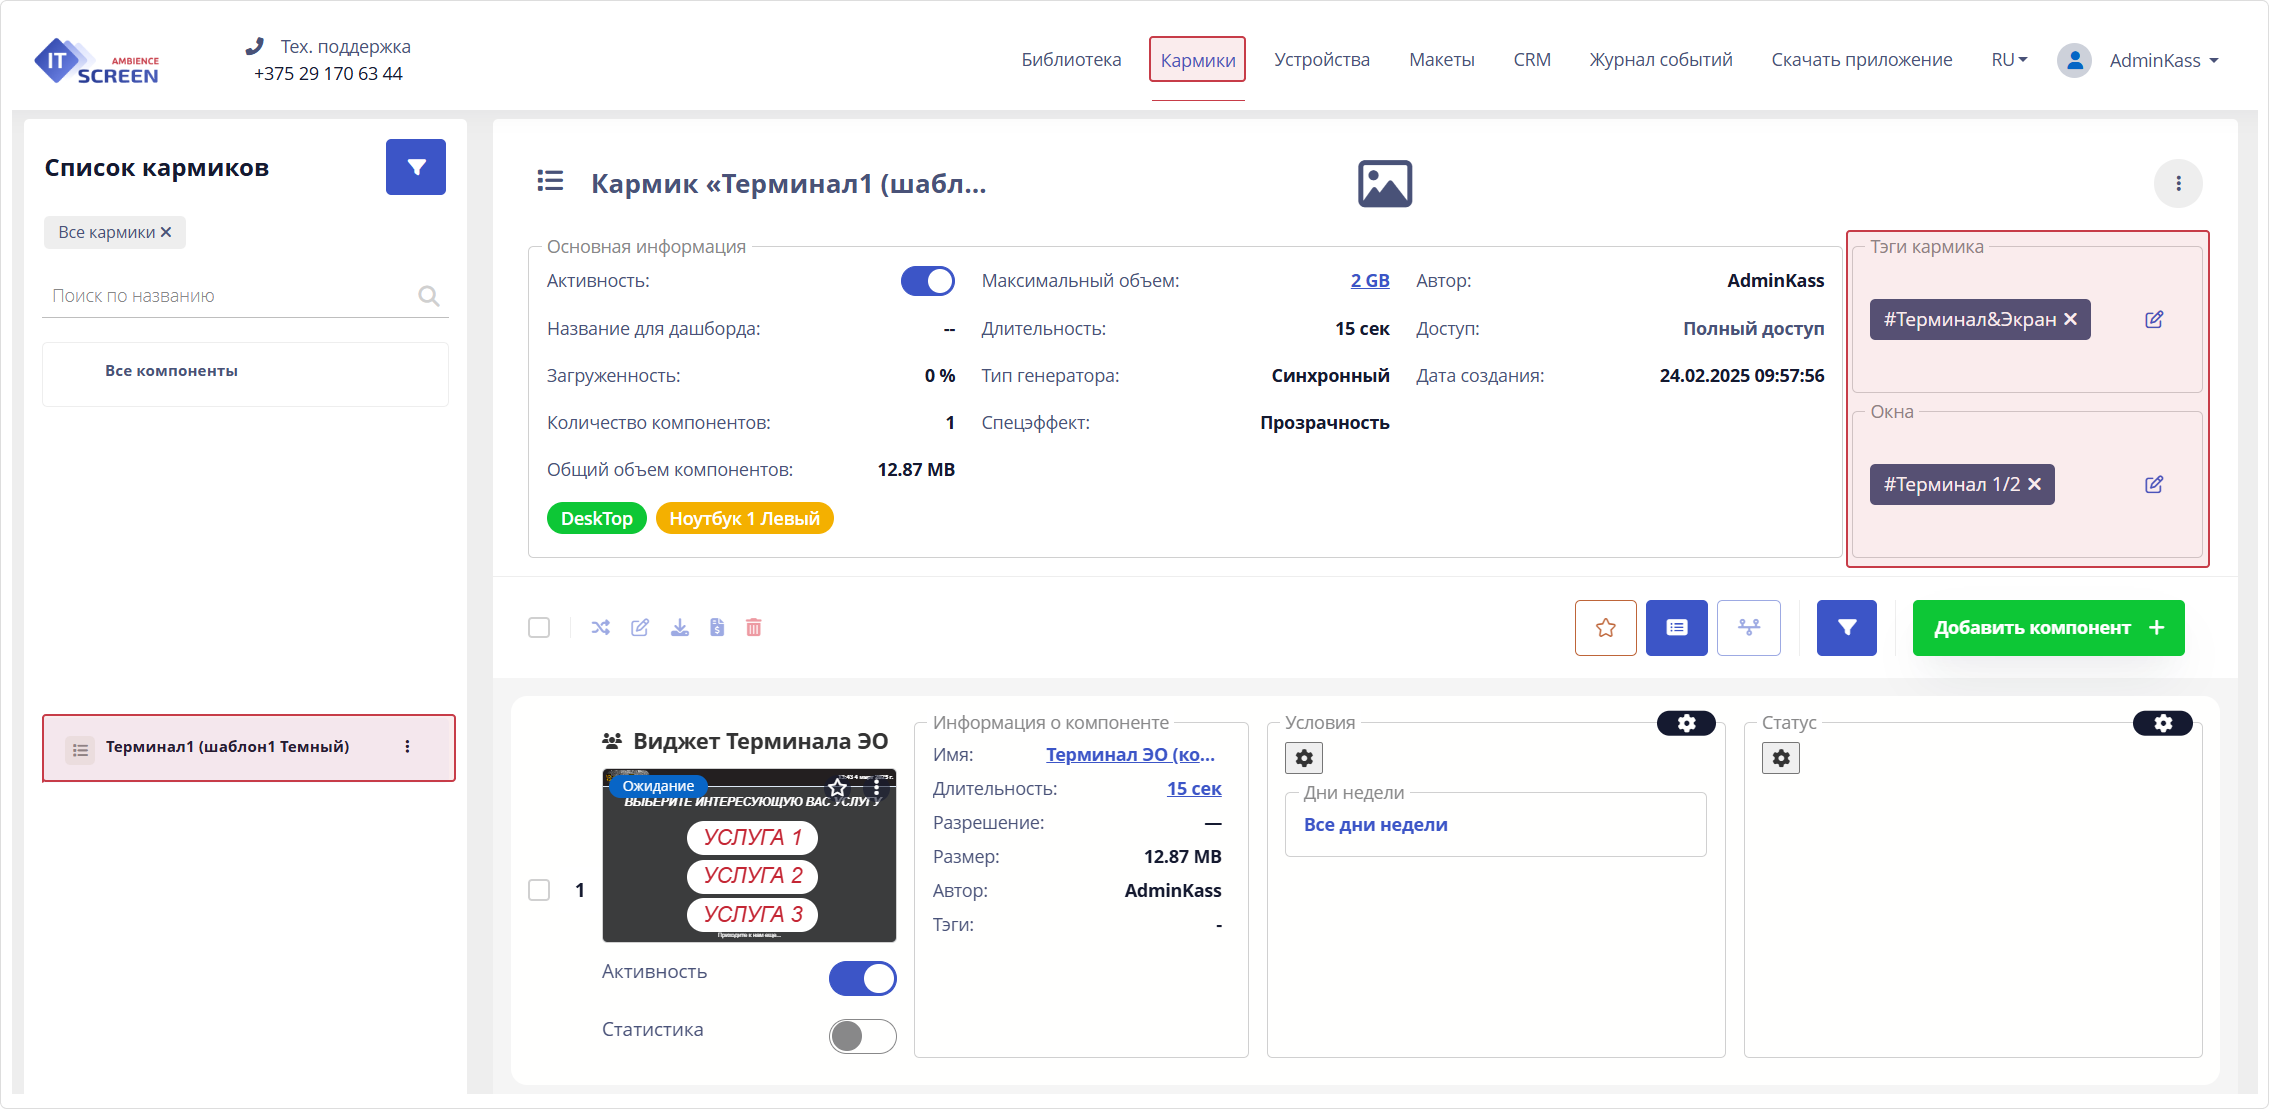
Task: Open the 2 GB maximum volume link
Action: tap(1369, 281)
